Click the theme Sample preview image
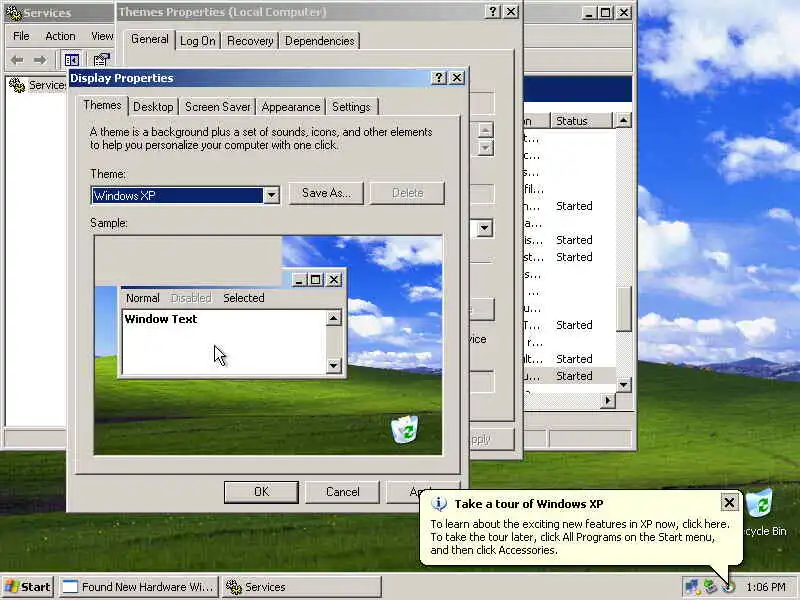Viewport: 800px width, 600px height. click(x=268, y=345)
